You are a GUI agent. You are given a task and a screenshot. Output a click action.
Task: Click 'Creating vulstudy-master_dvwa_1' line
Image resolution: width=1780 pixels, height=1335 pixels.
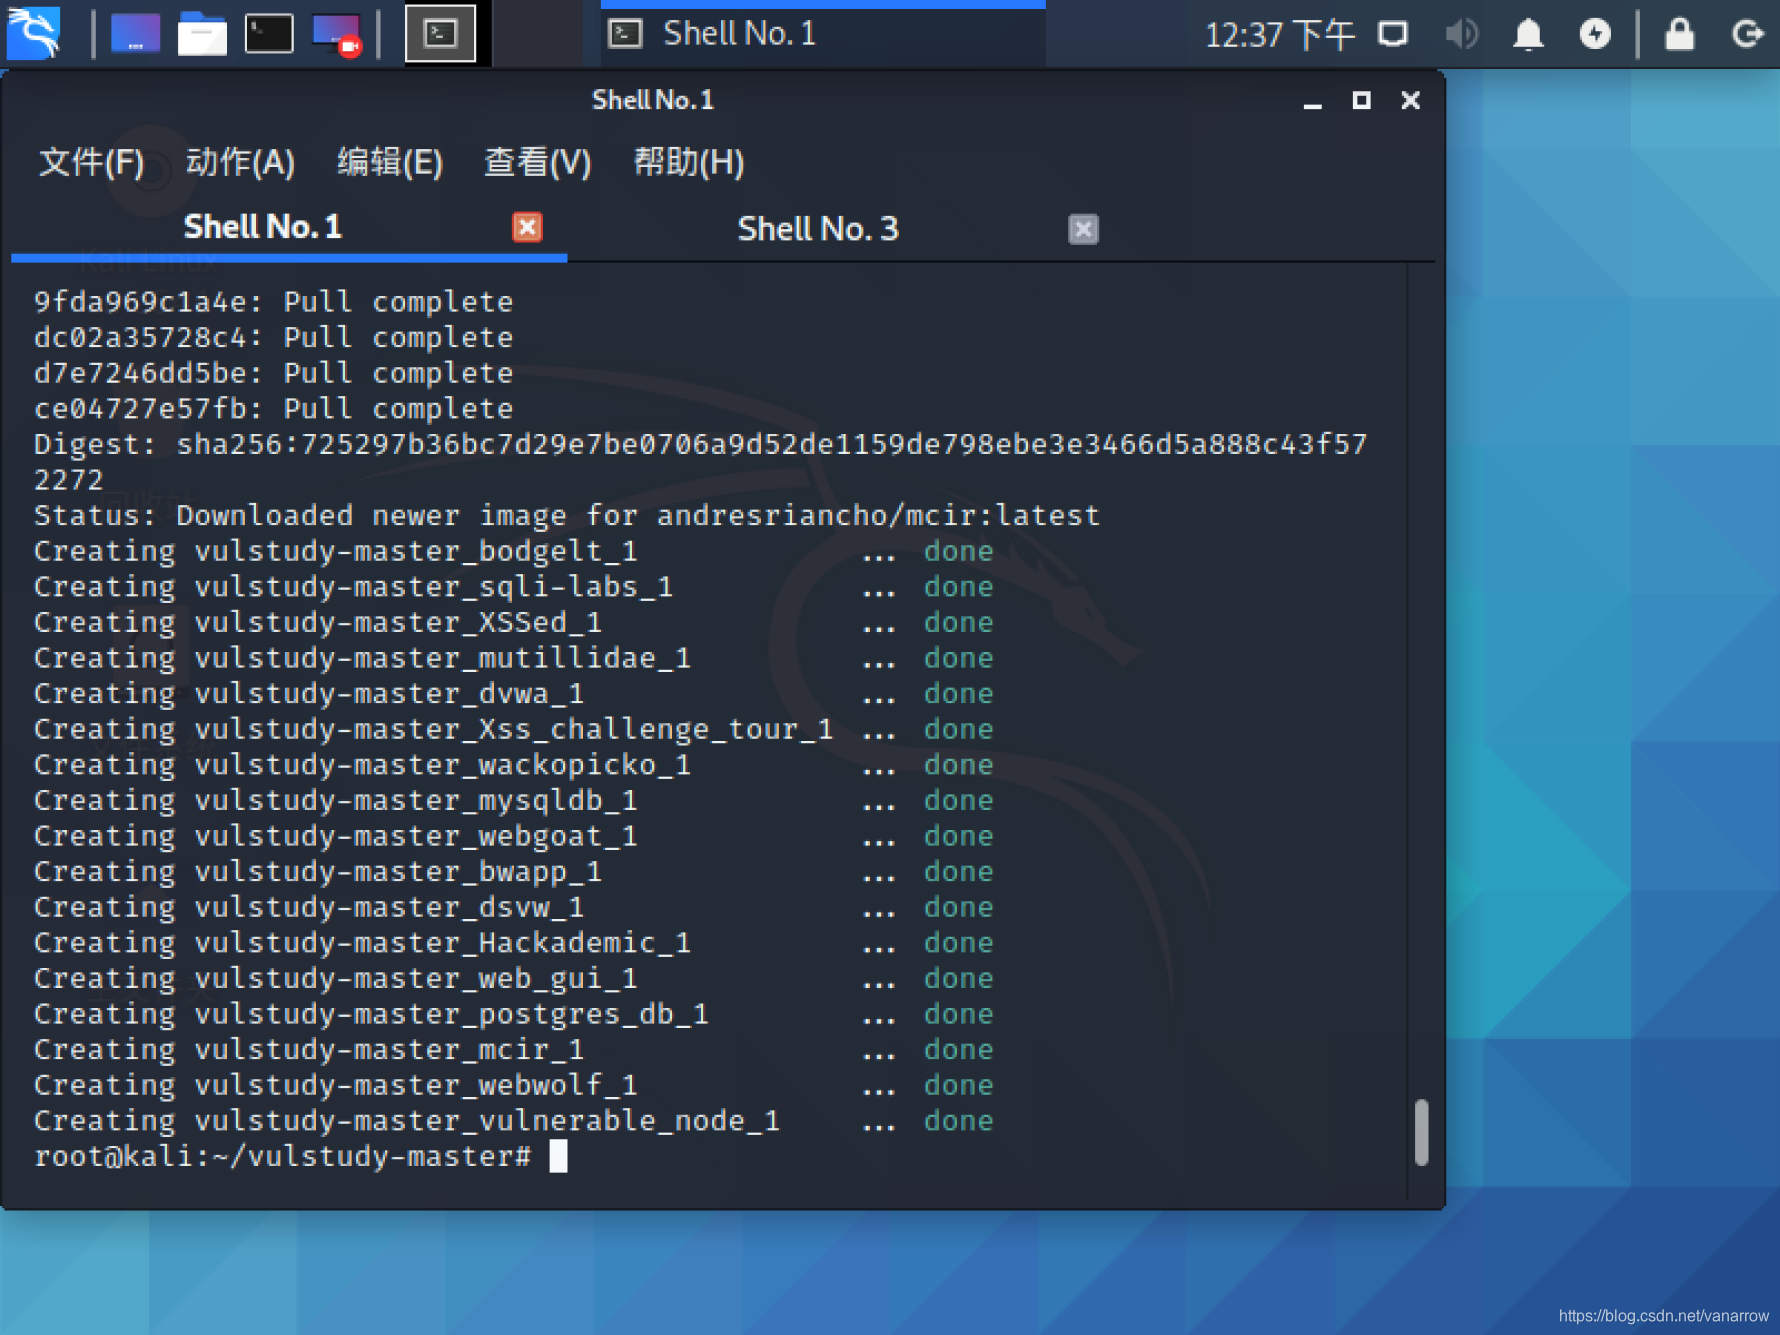513,694
